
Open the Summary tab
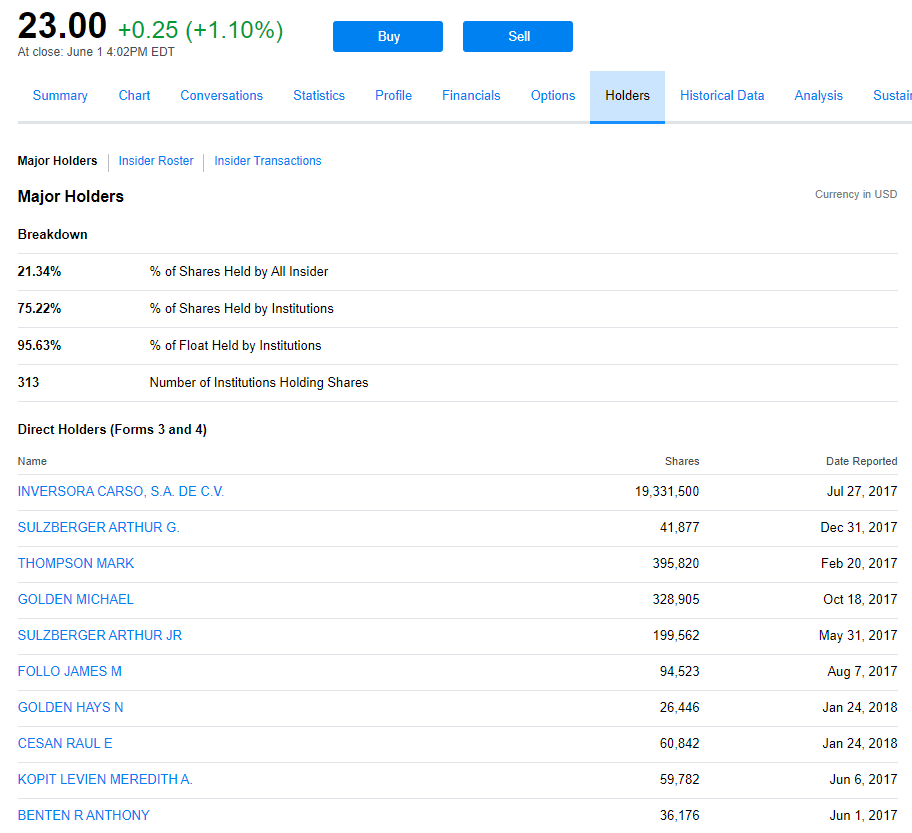[x=60, y=95]
